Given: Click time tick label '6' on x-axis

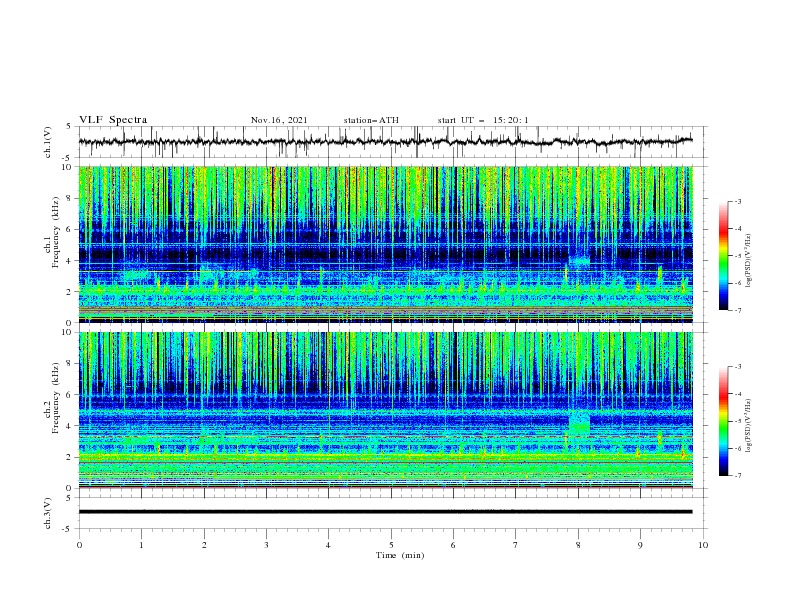Looking at the screenshot, I should (453, 545).
